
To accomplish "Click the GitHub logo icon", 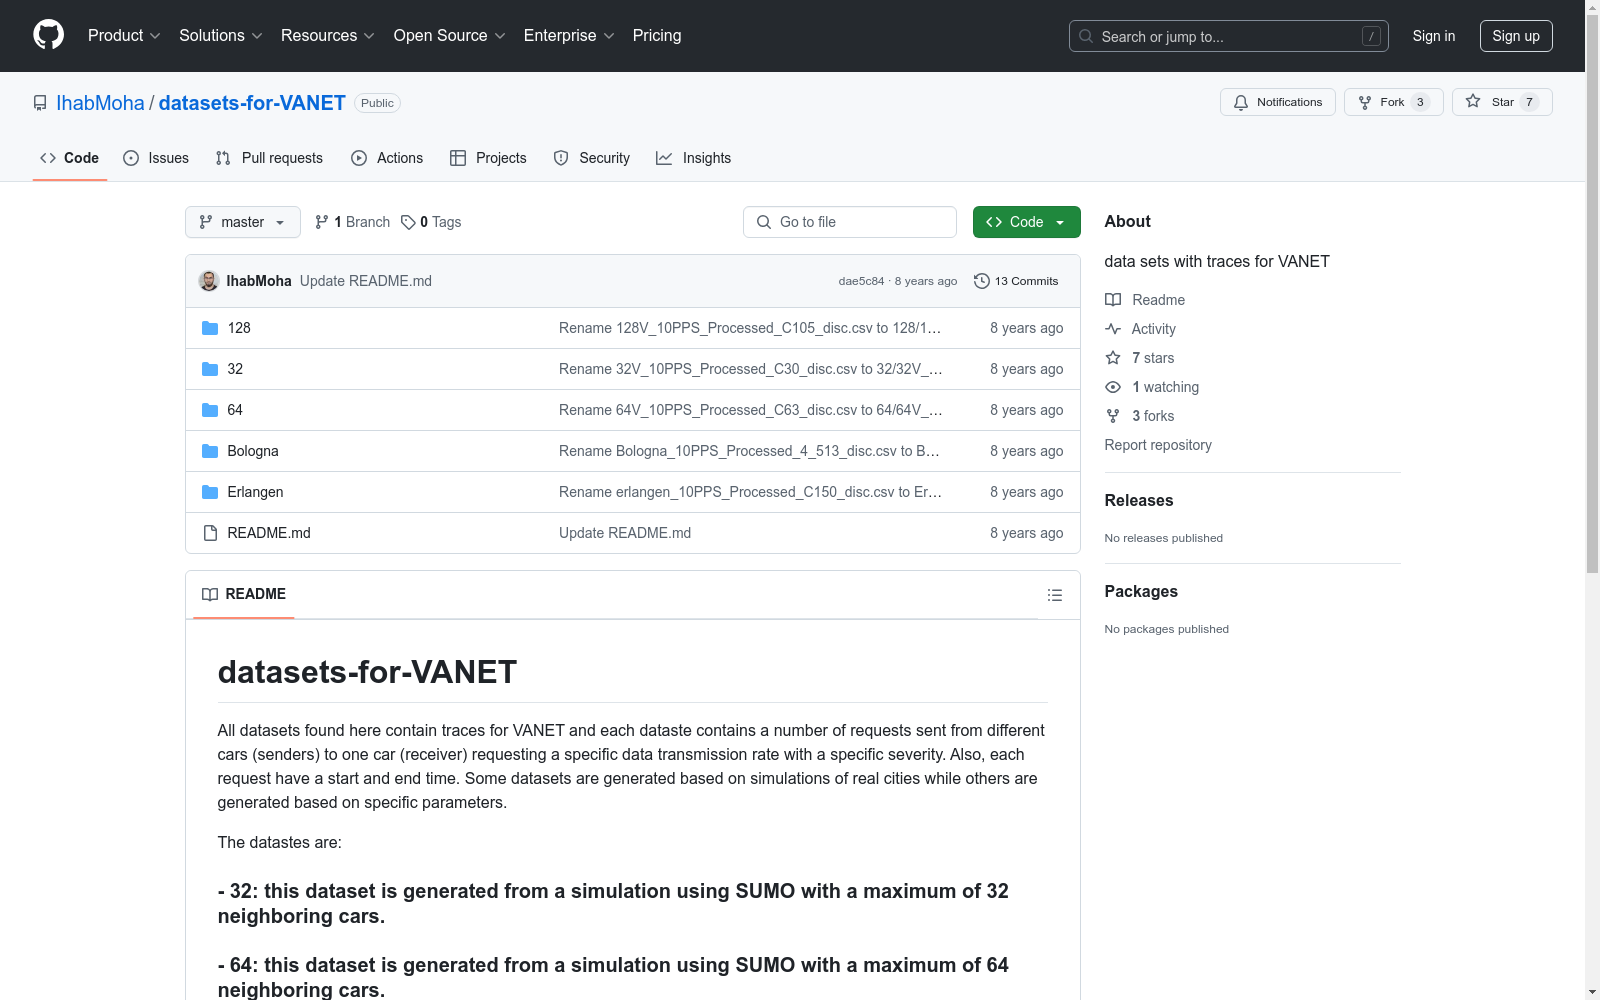I will tap(48, 35).
